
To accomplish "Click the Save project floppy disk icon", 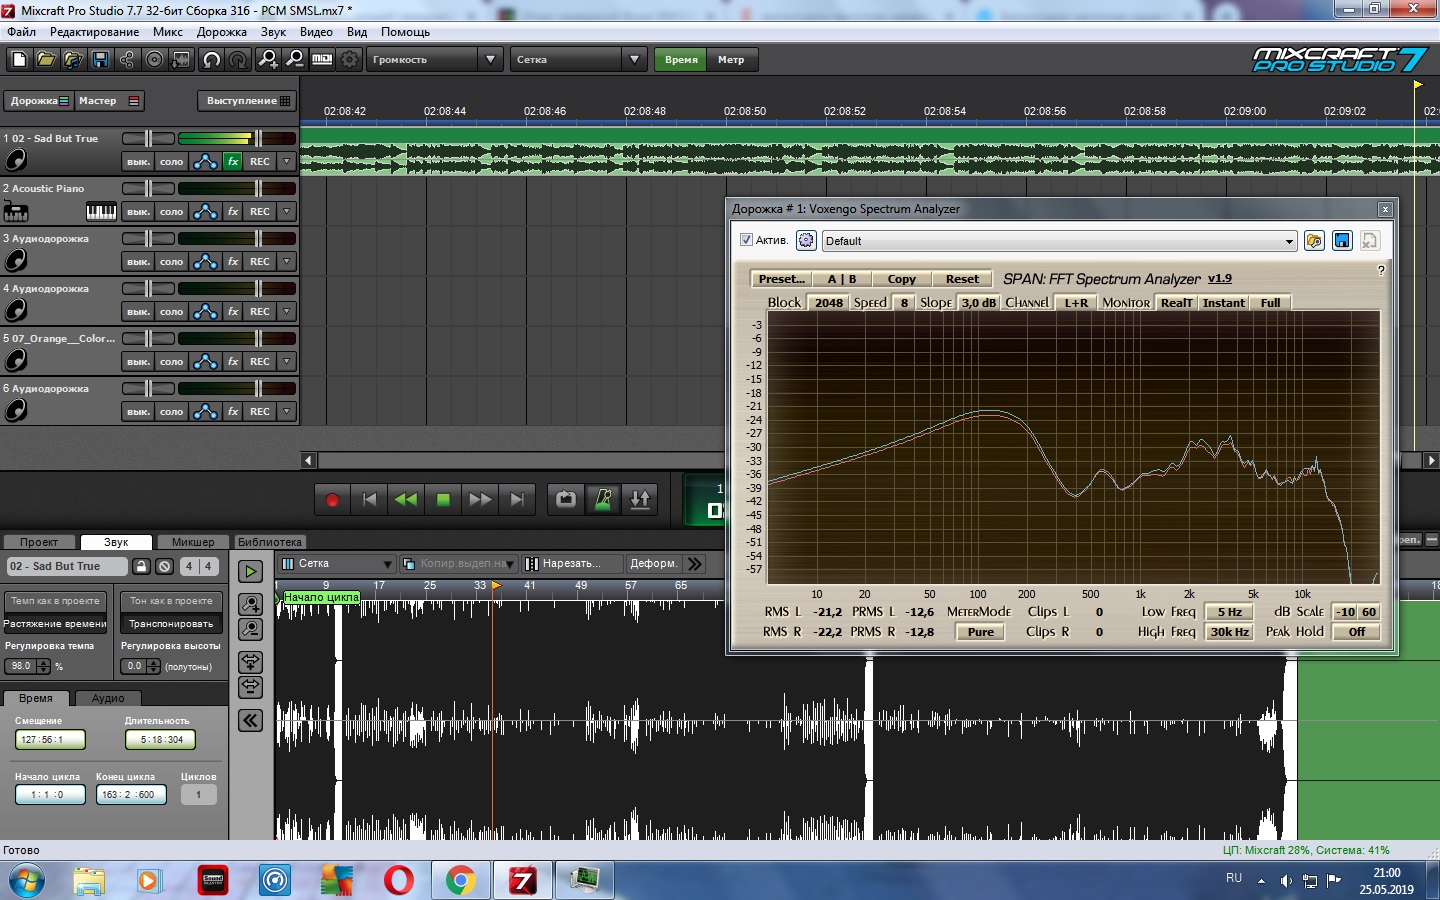I will 100,60.
